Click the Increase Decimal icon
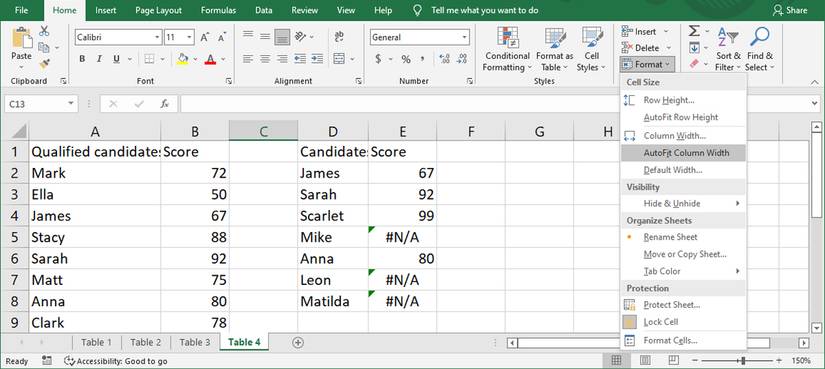This screenshot has width=825, height=369. [x=444, y=59]
